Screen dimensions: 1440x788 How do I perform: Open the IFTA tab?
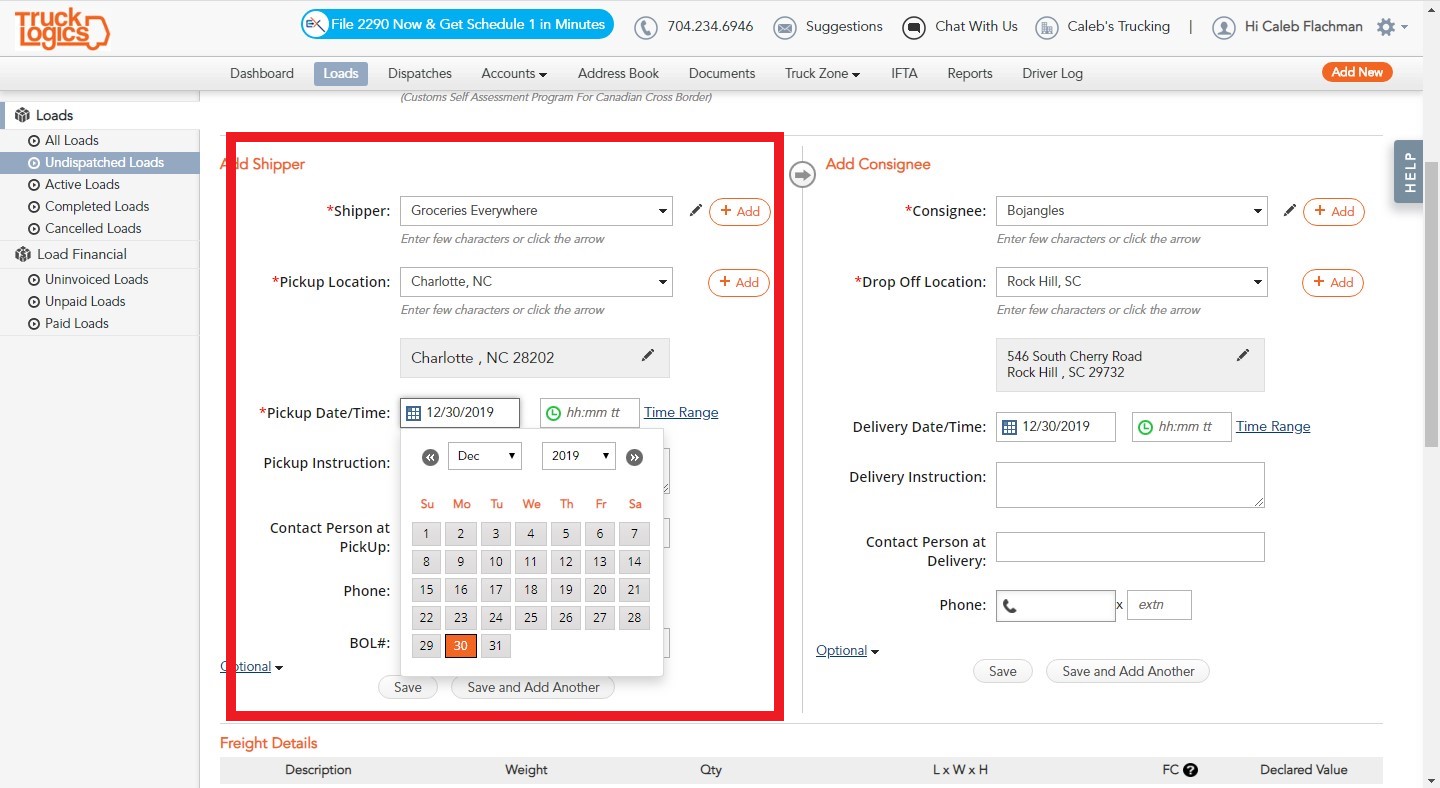[x=904, y=74]
